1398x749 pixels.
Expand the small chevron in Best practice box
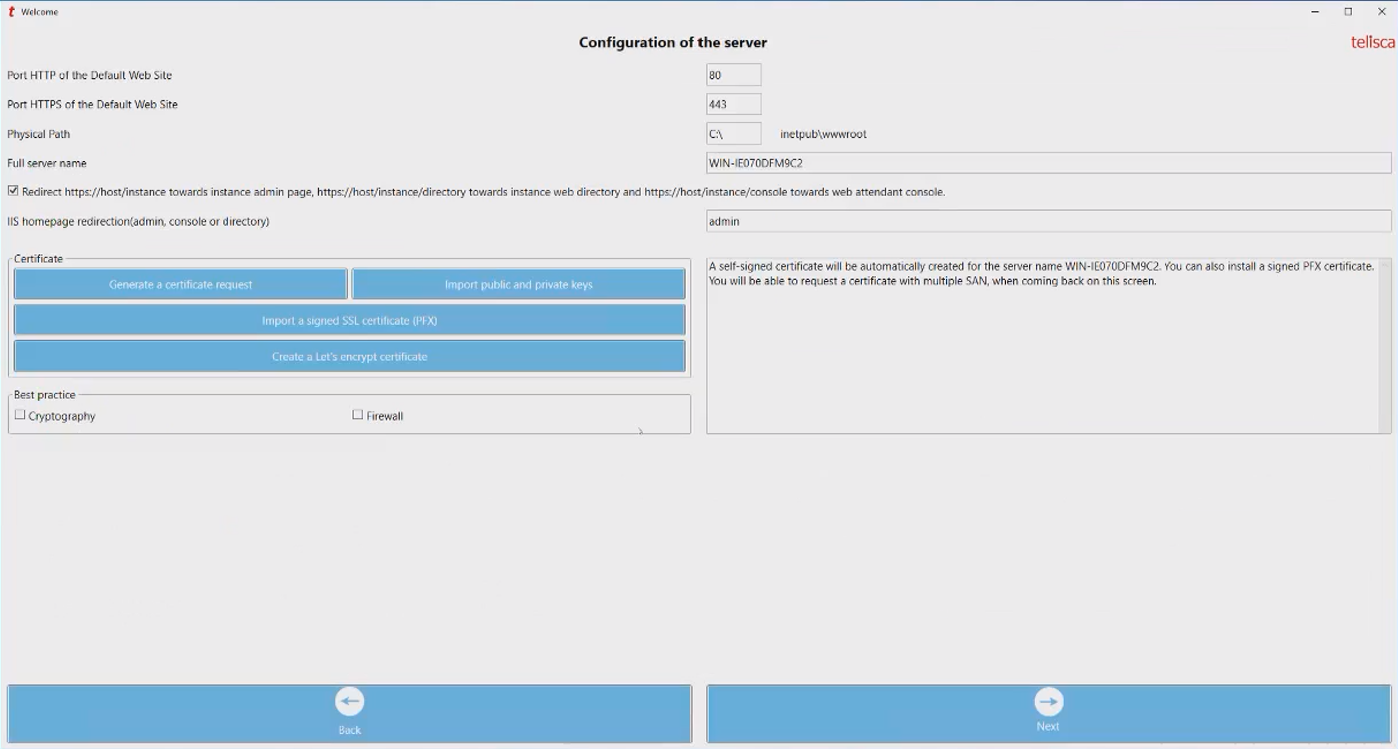[x=640, y=431]
